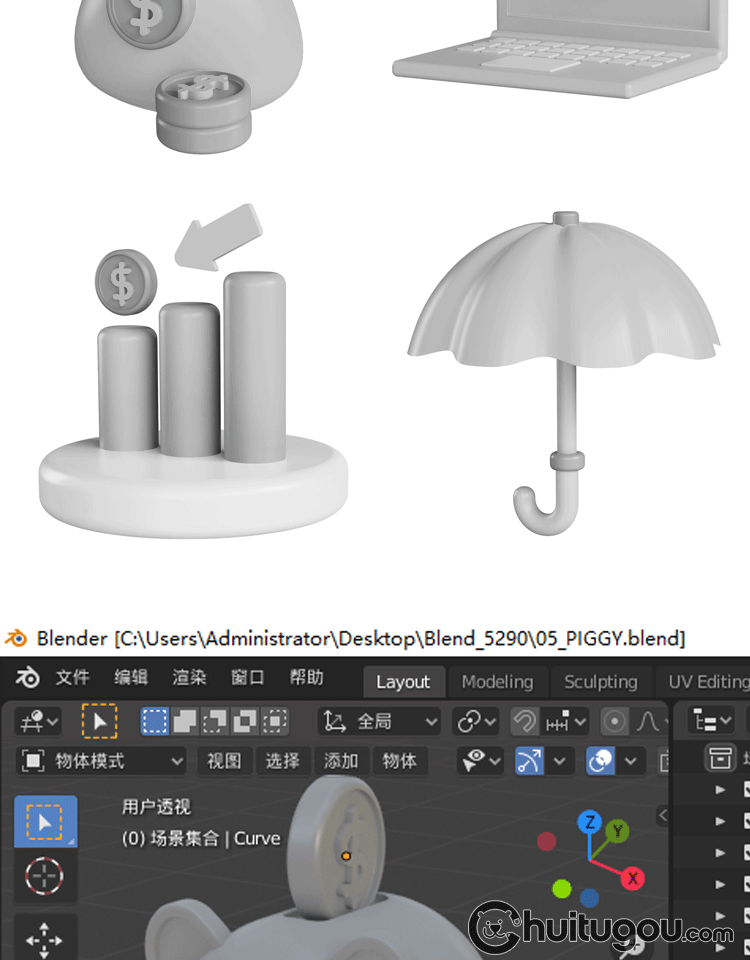Toggle the snap magnet icon
Viewport: 750px width, 960px height.
pos(525,721)
